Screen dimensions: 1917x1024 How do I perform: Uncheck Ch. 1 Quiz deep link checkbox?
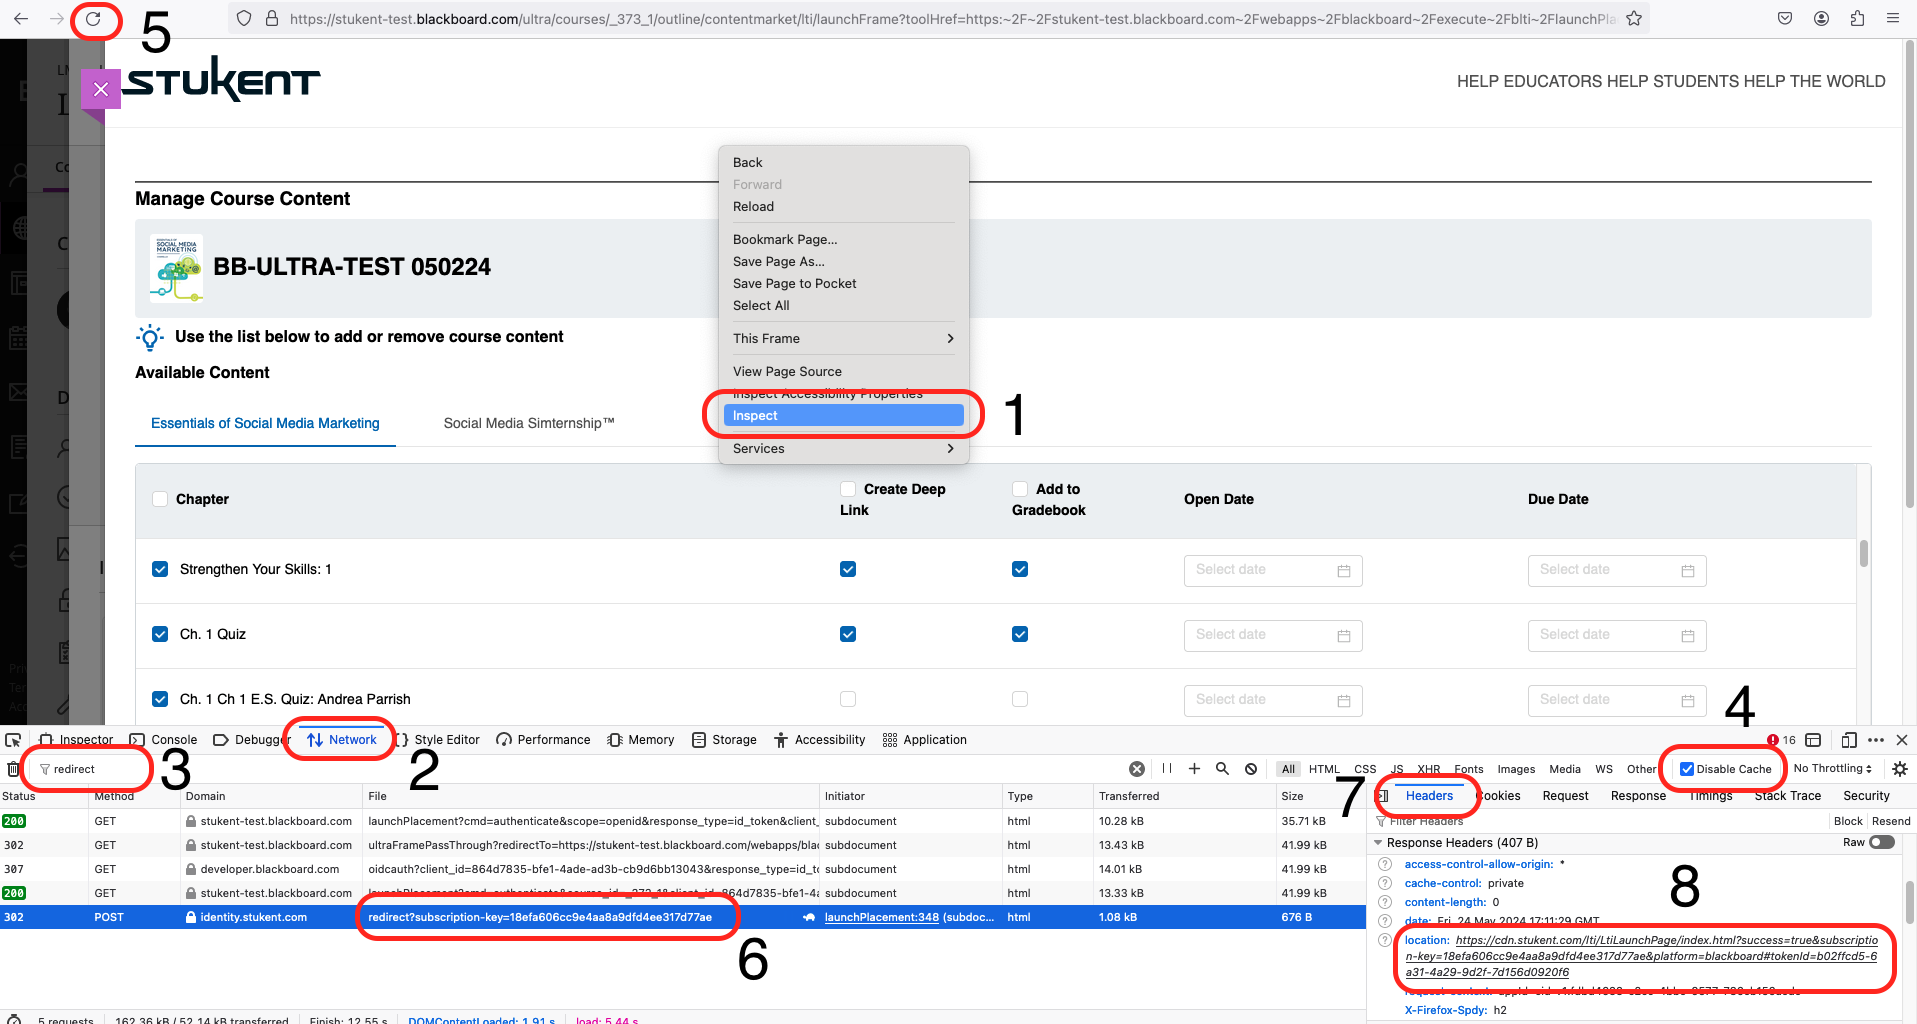coord(848,634)
